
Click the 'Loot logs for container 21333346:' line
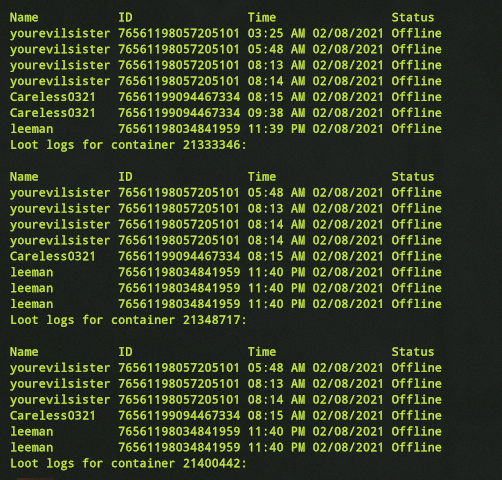coord(128,145)
